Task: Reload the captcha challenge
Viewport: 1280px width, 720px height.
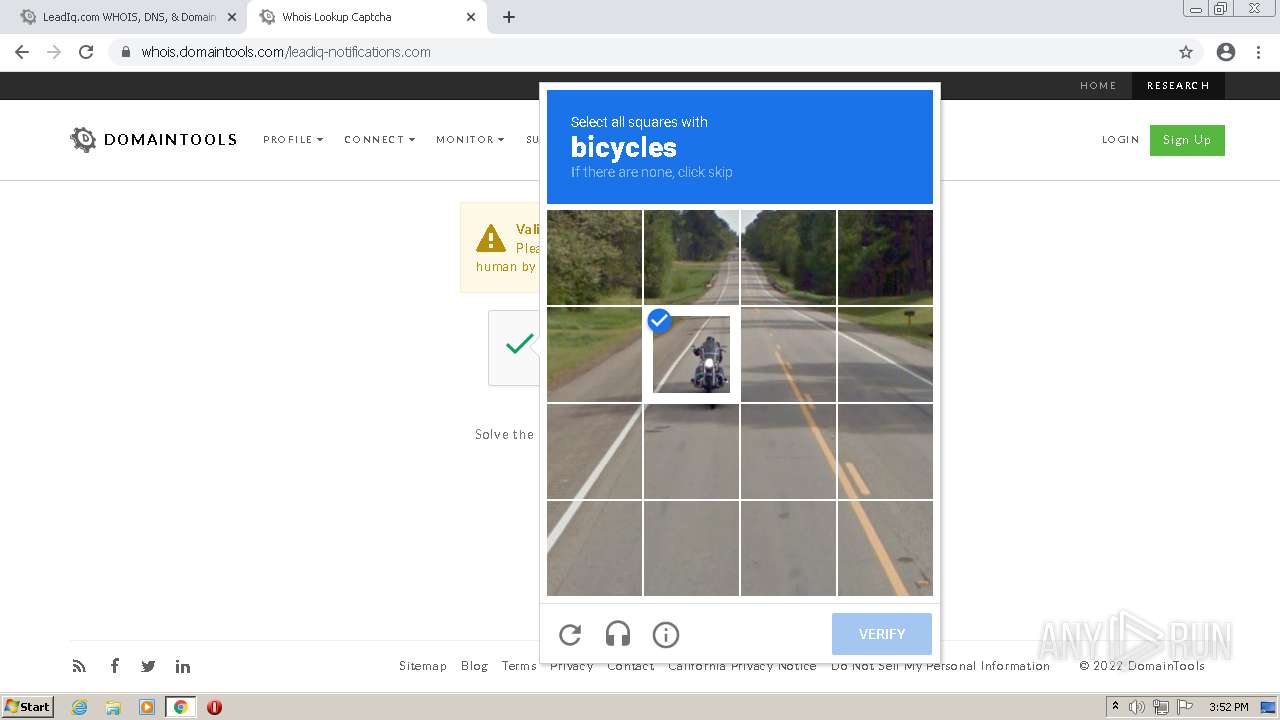Action: (570, 634)
